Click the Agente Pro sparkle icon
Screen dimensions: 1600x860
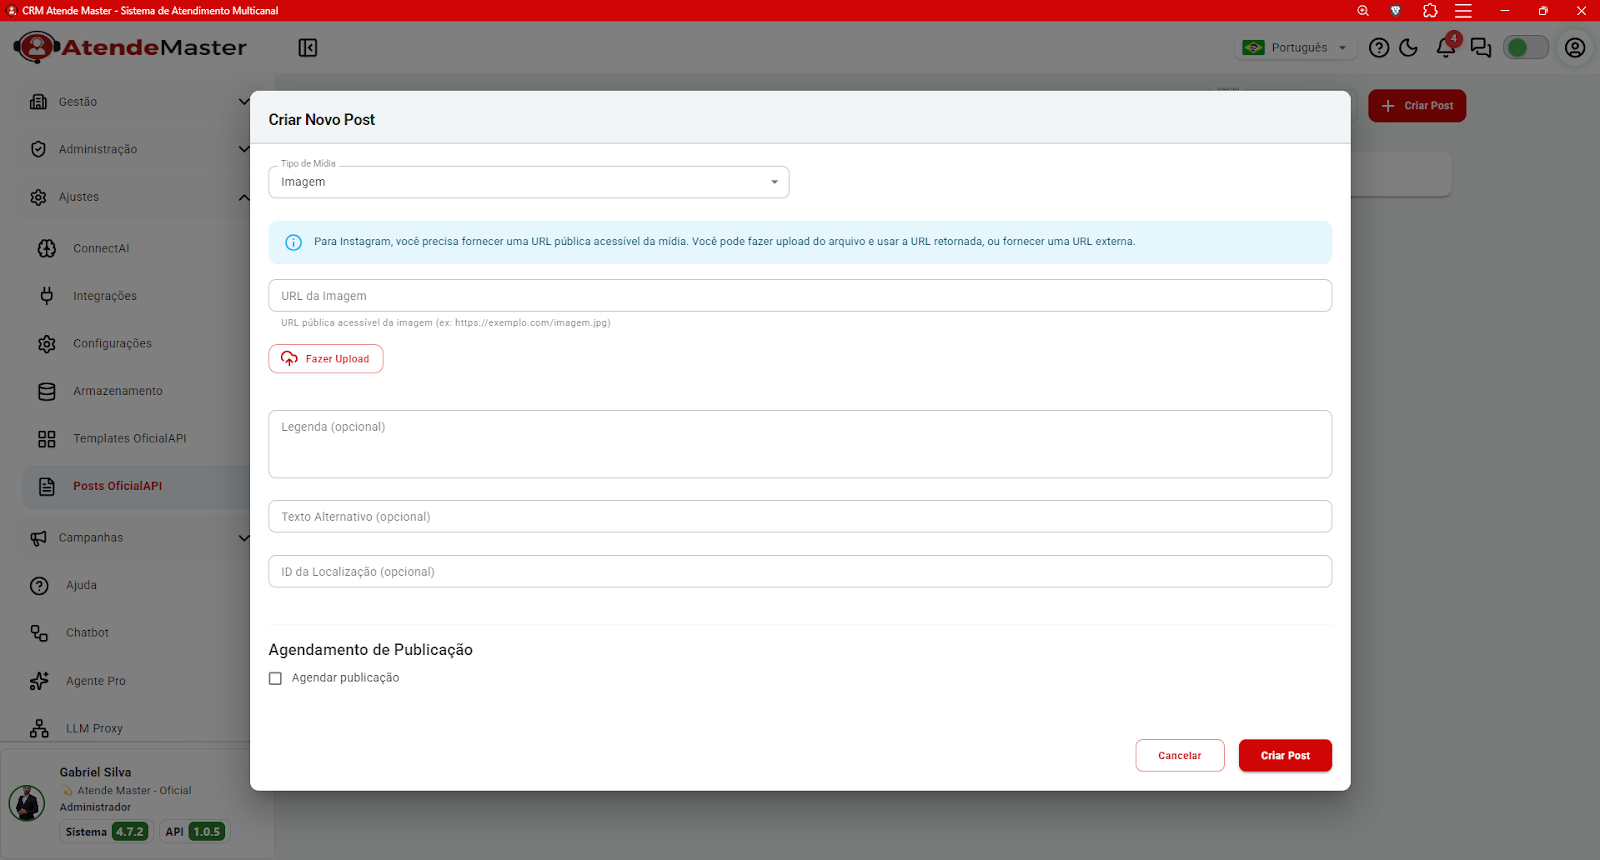click(39, 681)
